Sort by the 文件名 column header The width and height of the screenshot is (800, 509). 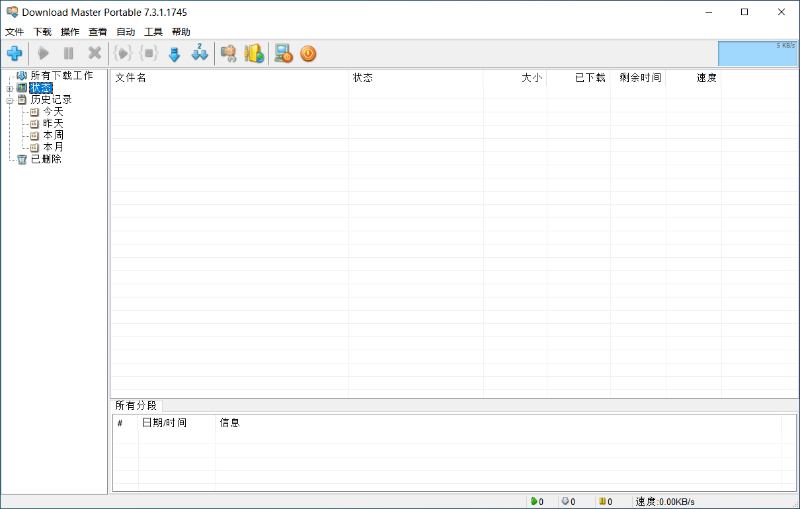[x=230, y=78]
